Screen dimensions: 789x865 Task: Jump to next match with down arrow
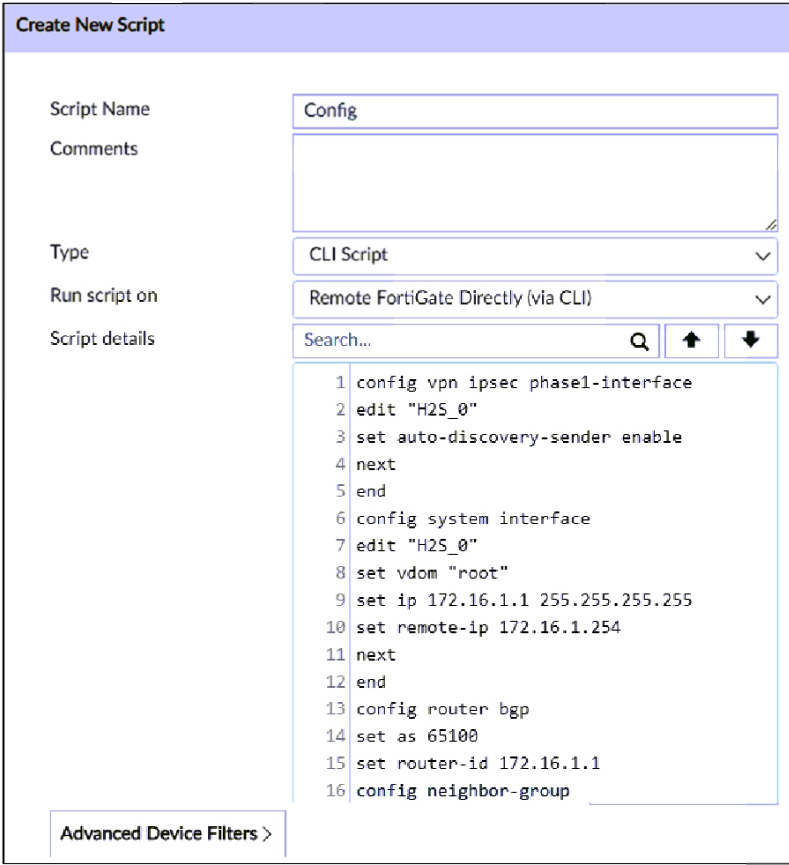click(x=751, y=340)
